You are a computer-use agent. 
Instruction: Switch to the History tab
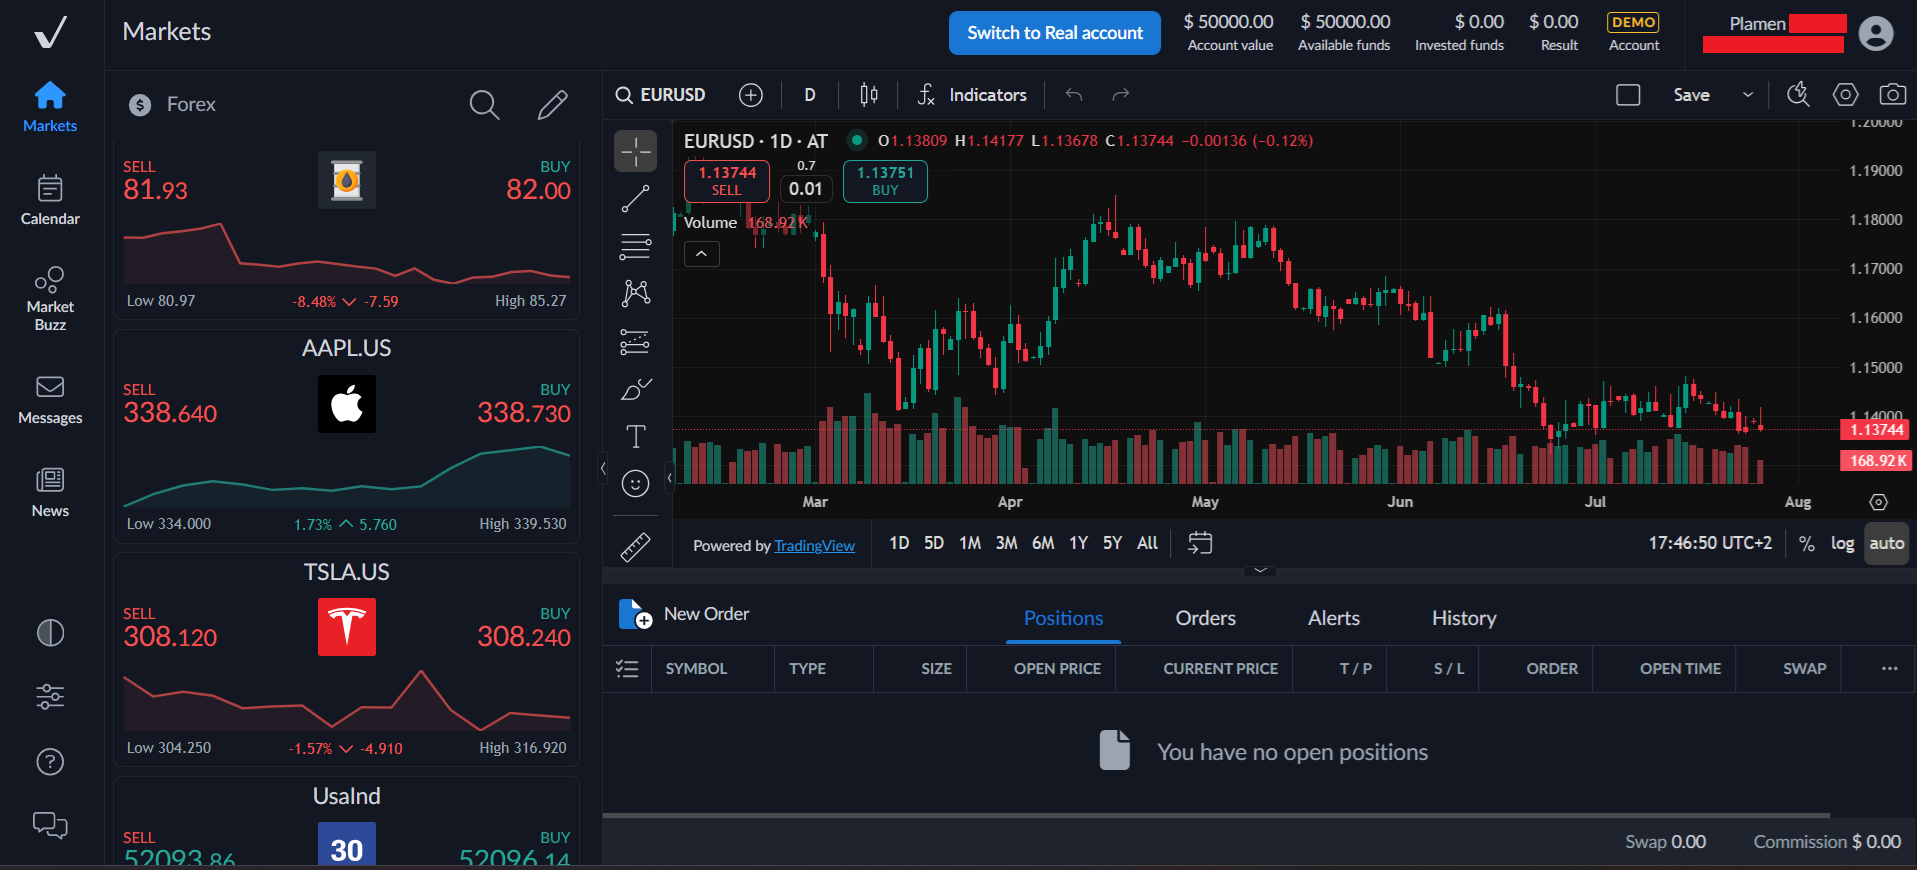click(1463, 618)
